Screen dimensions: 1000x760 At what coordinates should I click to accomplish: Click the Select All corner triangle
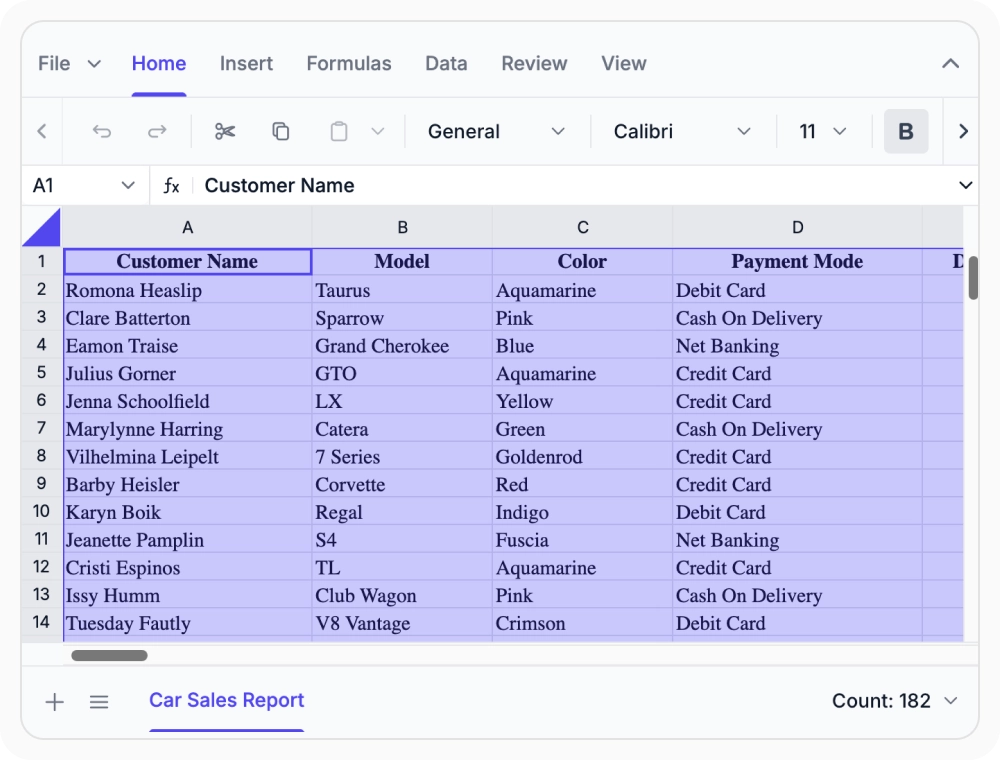[42, 228]
